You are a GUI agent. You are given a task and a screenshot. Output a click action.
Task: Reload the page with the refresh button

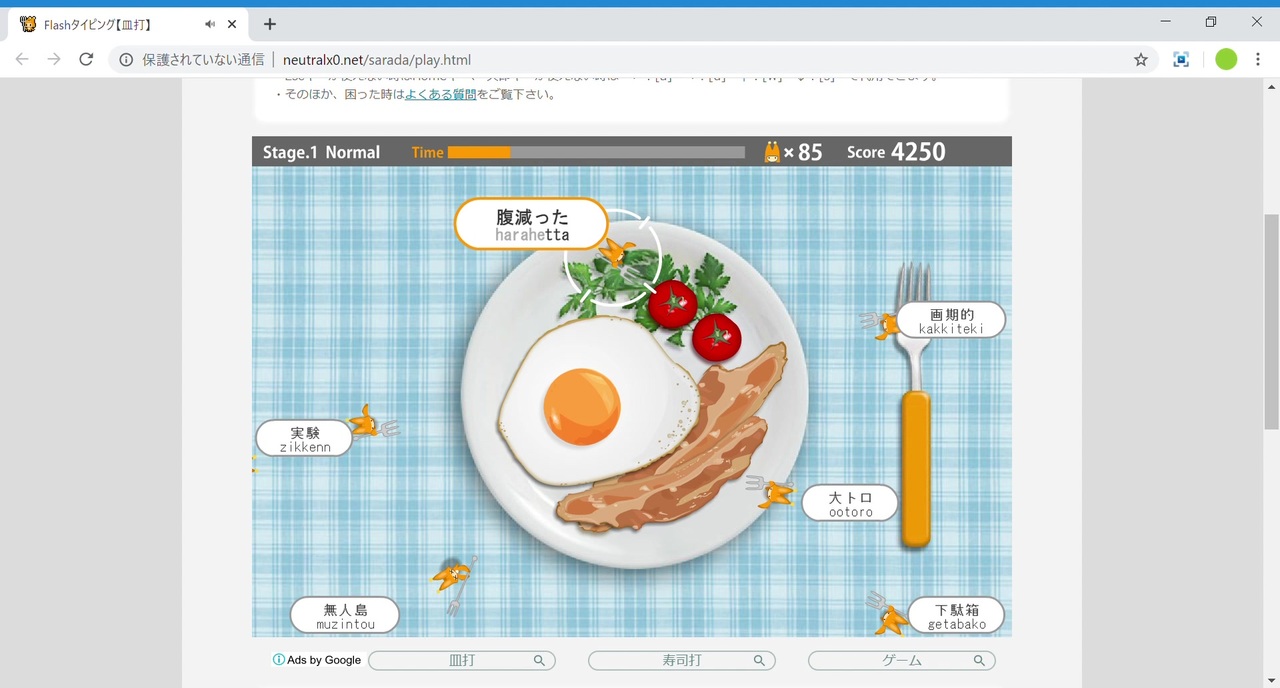click(x=86, y=59)
